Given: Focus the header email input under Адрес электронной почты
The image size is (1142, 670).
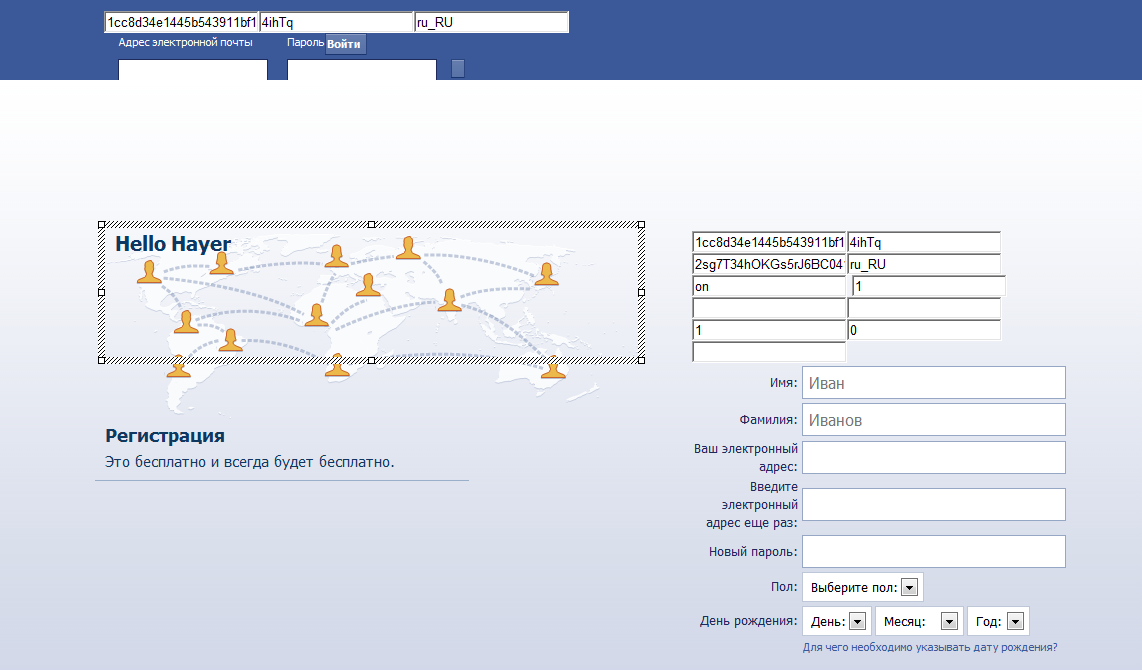Looking at the screenshot, I should (x=193, y=70).
